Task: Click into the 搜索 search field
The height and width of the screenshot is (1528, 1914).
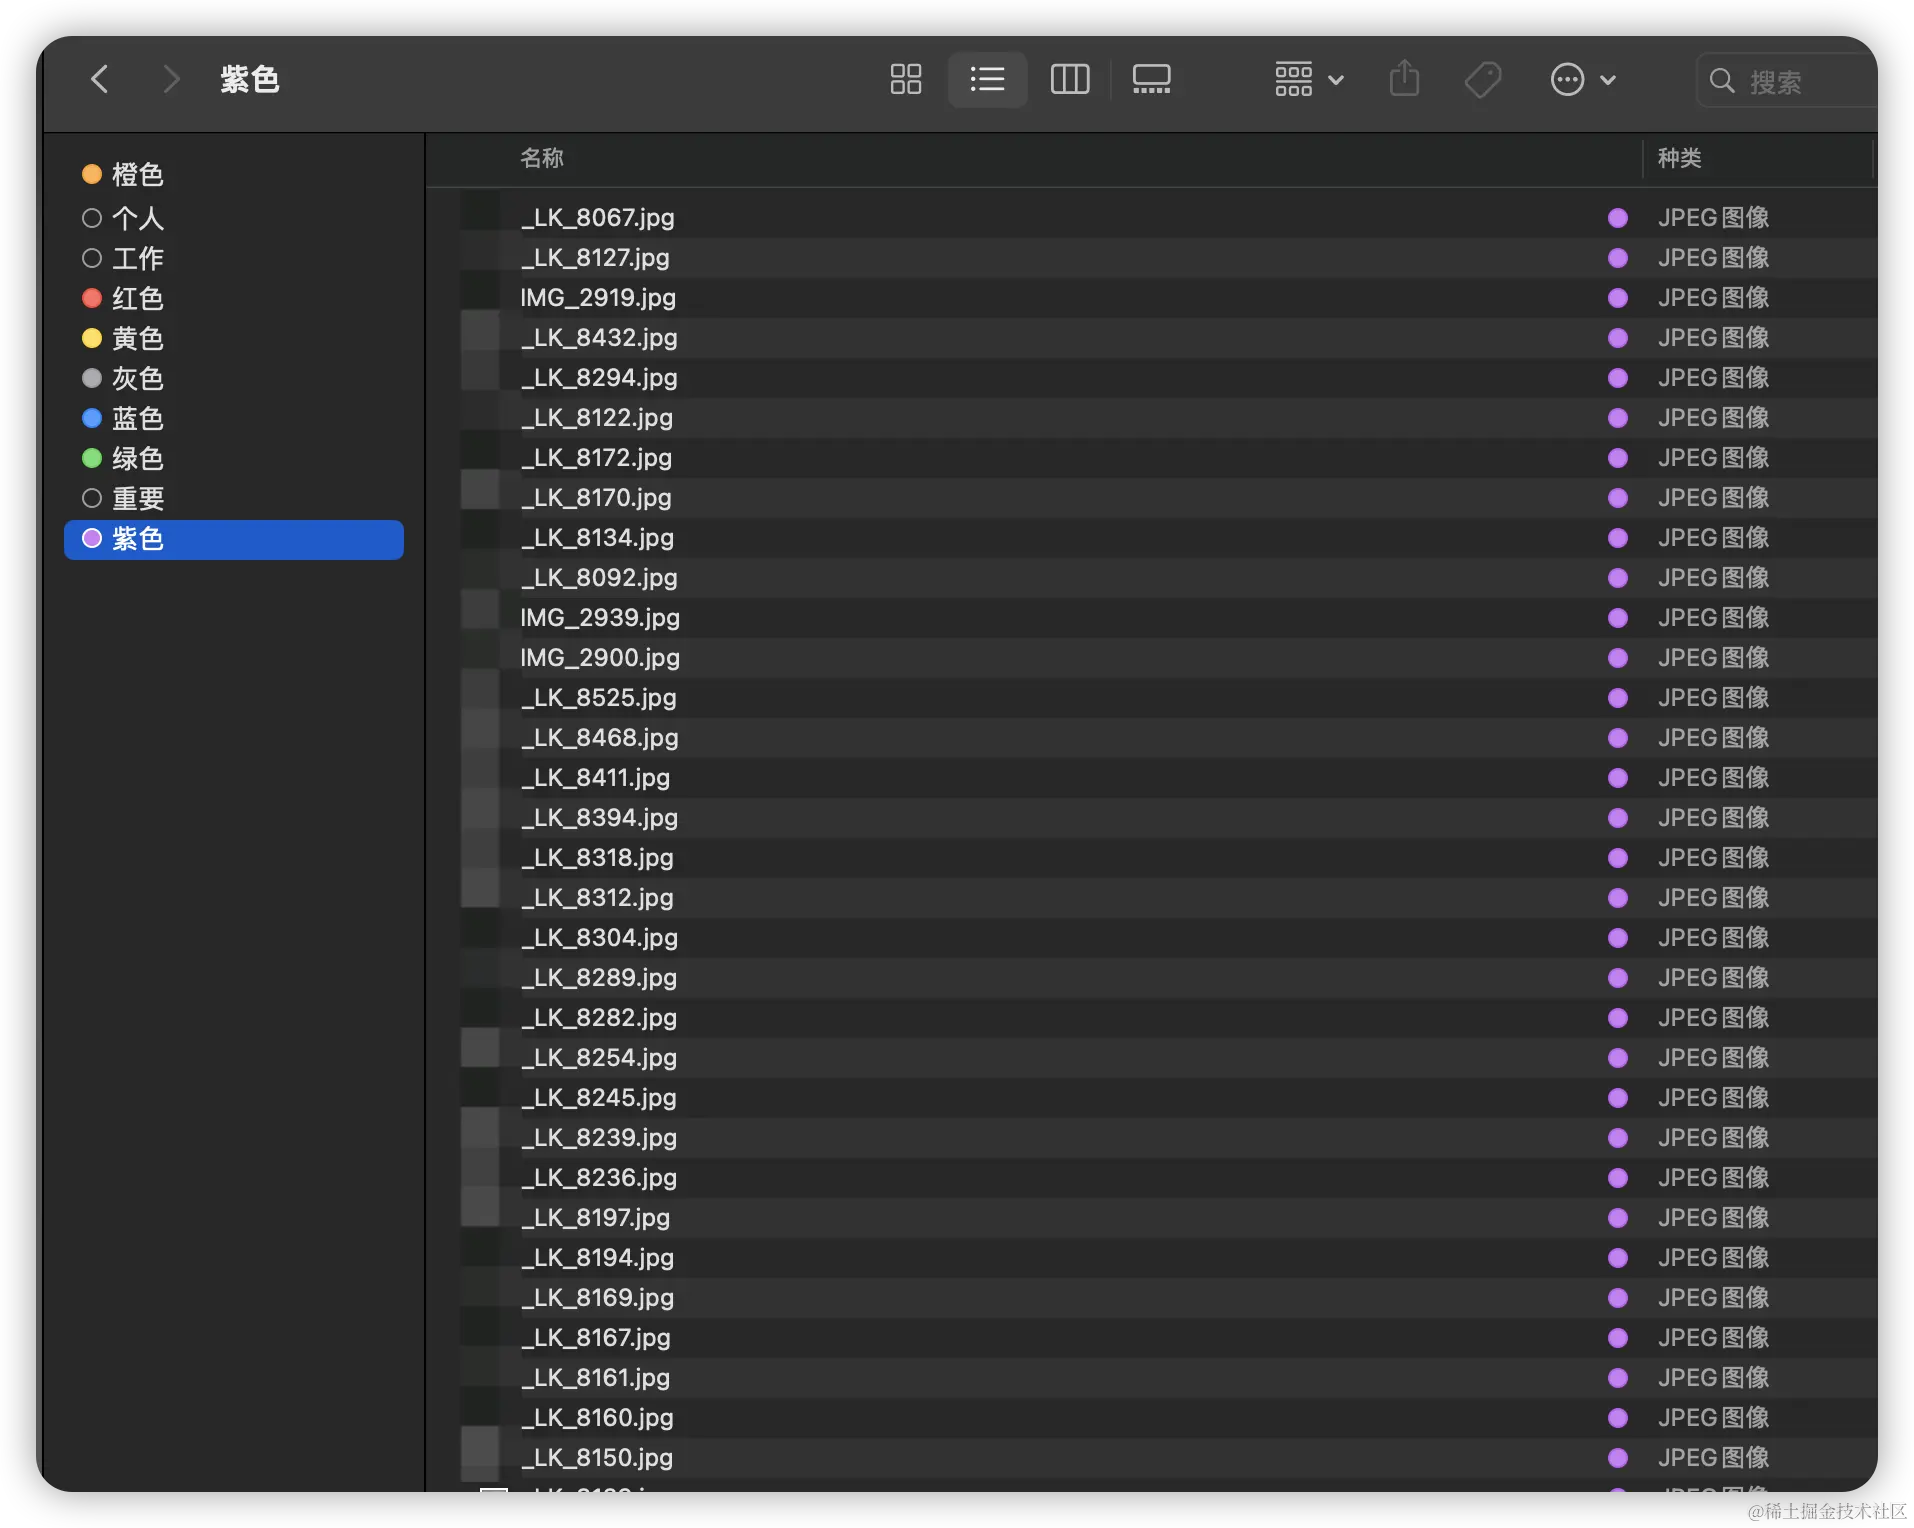Action: [1787, 80]
